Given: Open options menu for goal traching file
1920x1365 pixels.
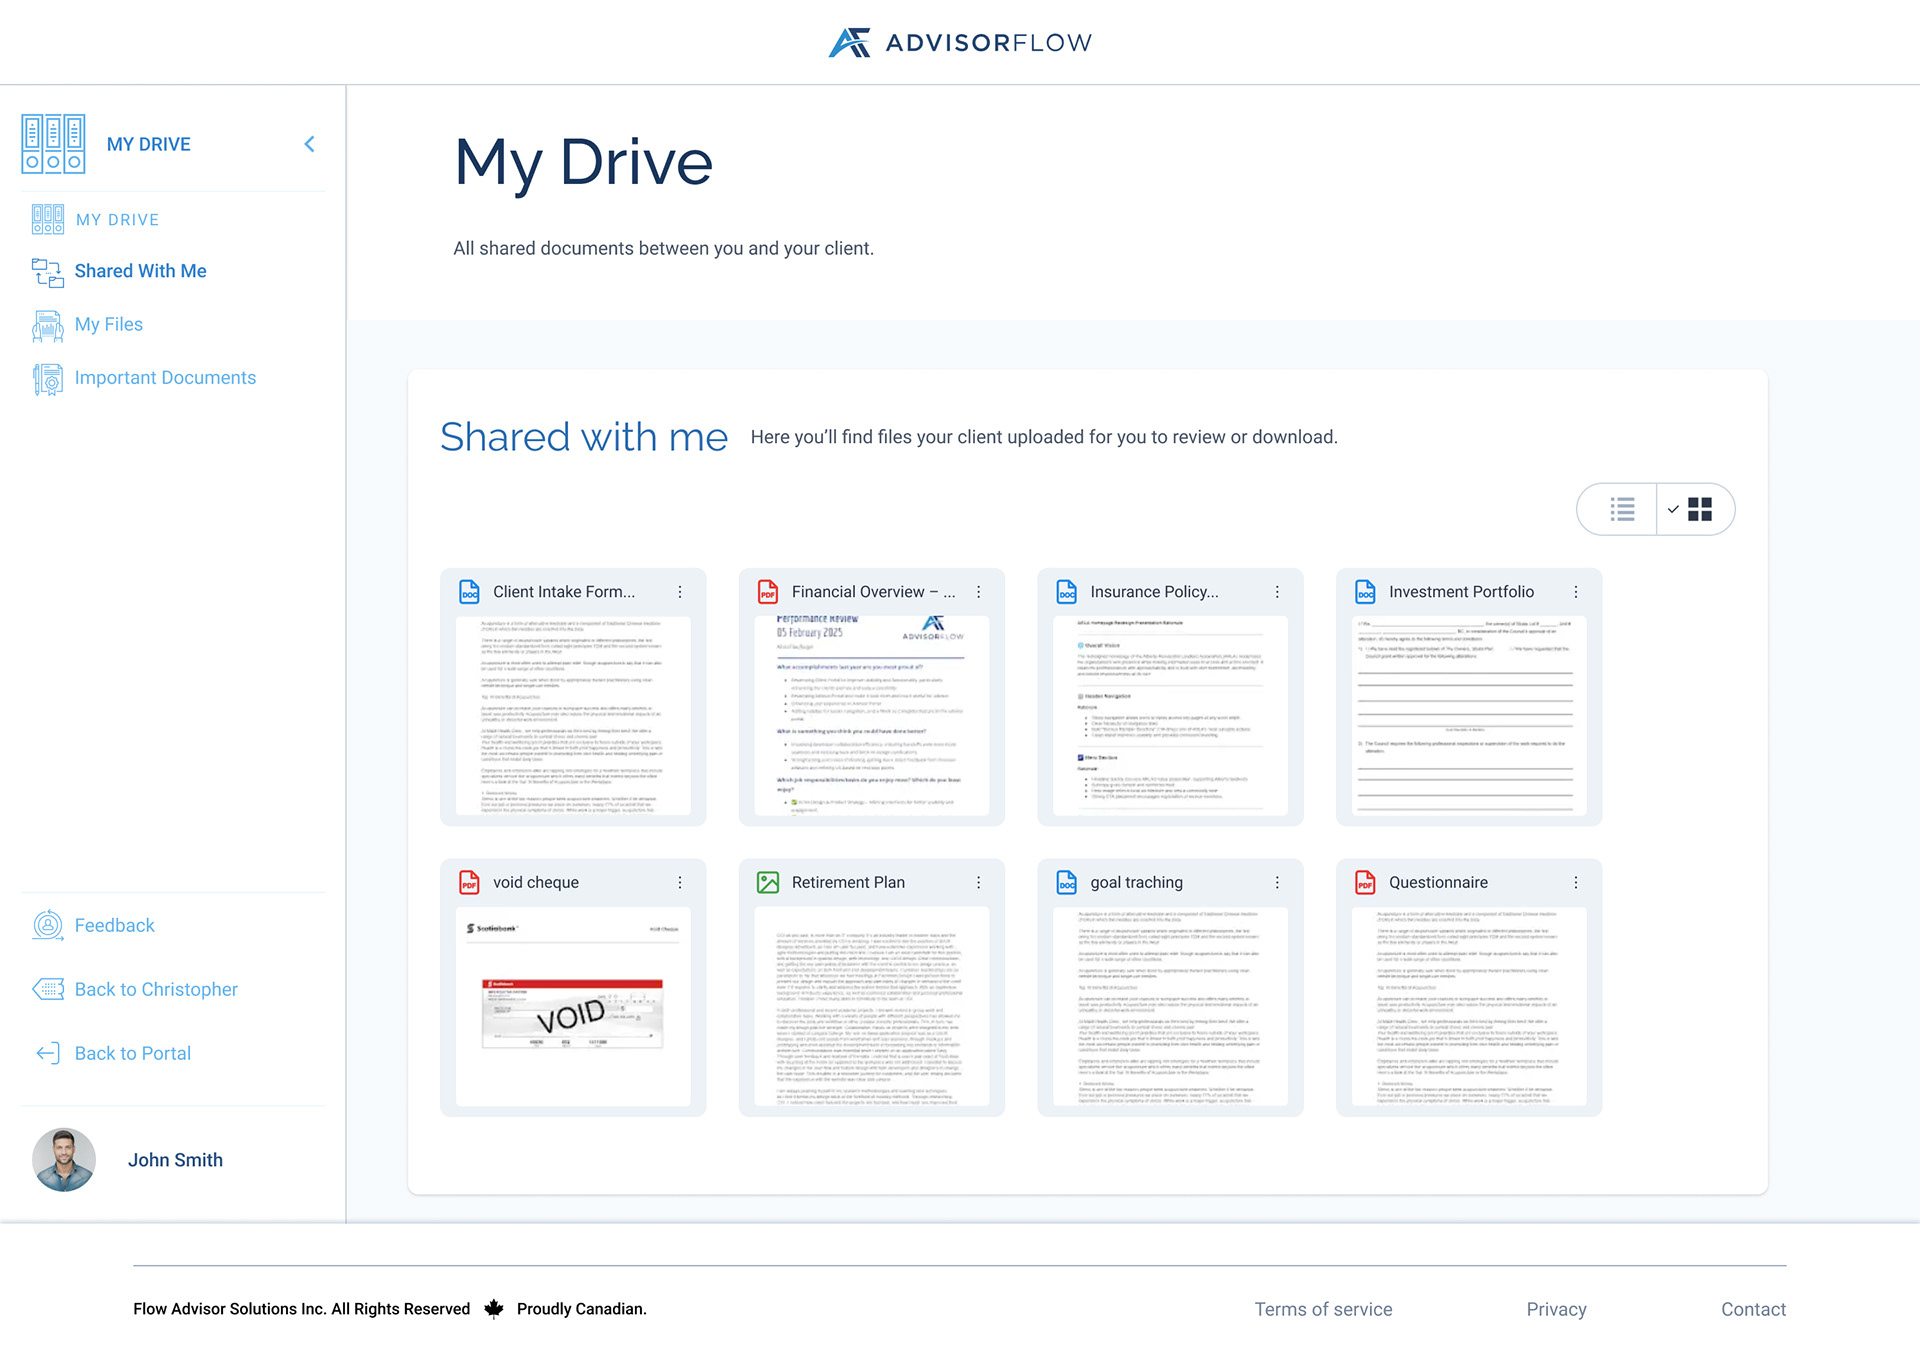Looking at the screenshot, I should pos(1276,882).
